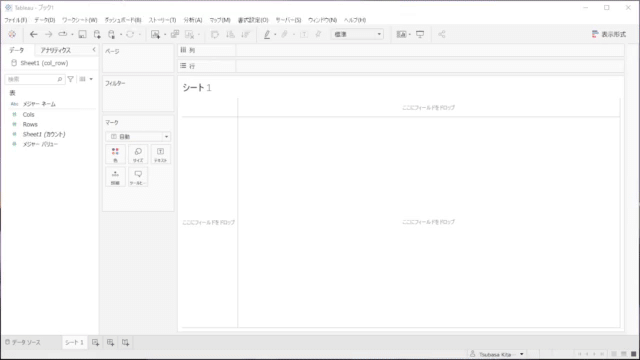The height and width of the screenshot is (360, 640).
Task: Click the サイズ (Size) marks card button
Action: [138, 155]
